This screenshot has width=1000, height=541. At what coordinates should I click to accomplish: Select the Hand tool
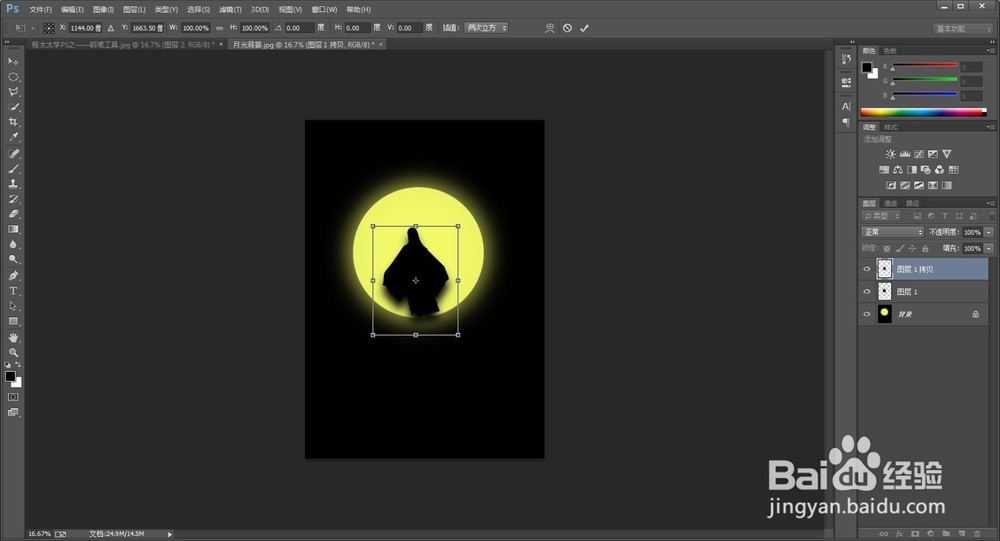pyautogui.click(x=13, y=337)
